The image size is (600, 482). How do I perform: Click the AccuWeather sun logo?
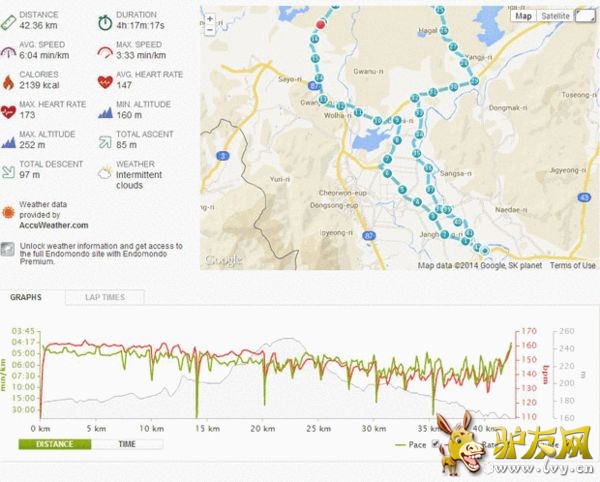8,211
